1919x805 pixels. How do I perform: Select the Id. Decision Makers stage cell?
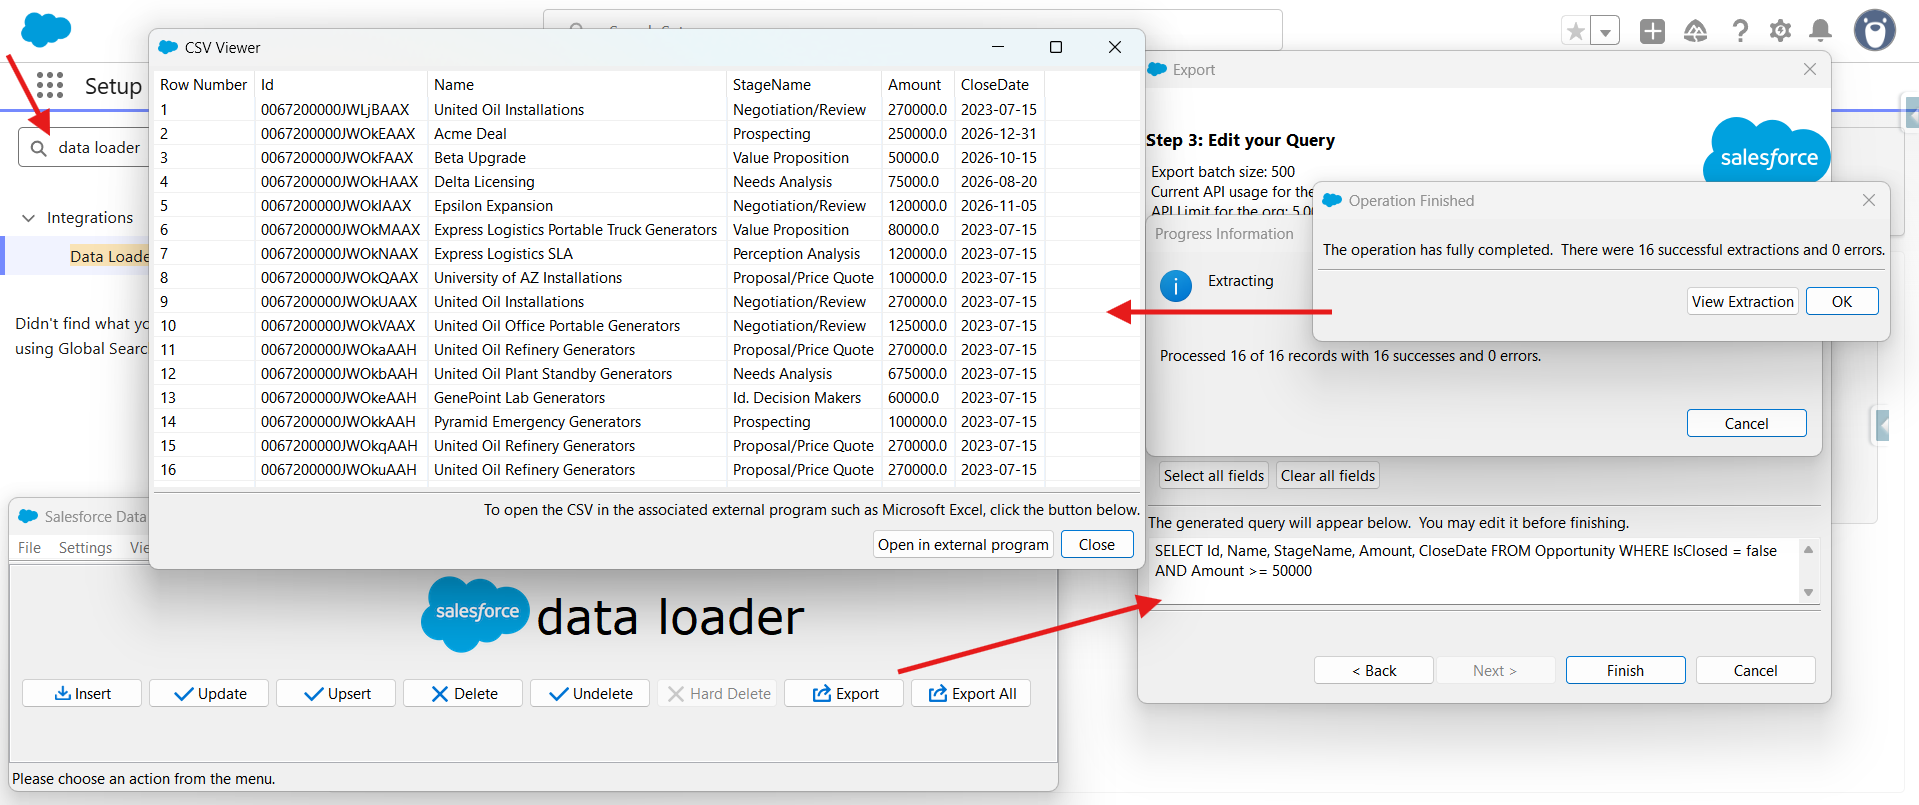click(804, 398)
